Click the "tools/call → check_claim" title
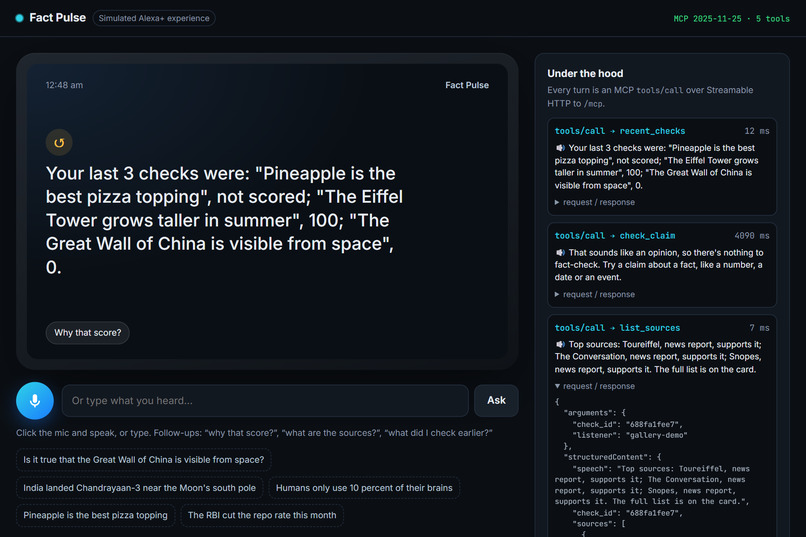Image resolution: width=806 pixels, height=537 pixels. (614, 236)
